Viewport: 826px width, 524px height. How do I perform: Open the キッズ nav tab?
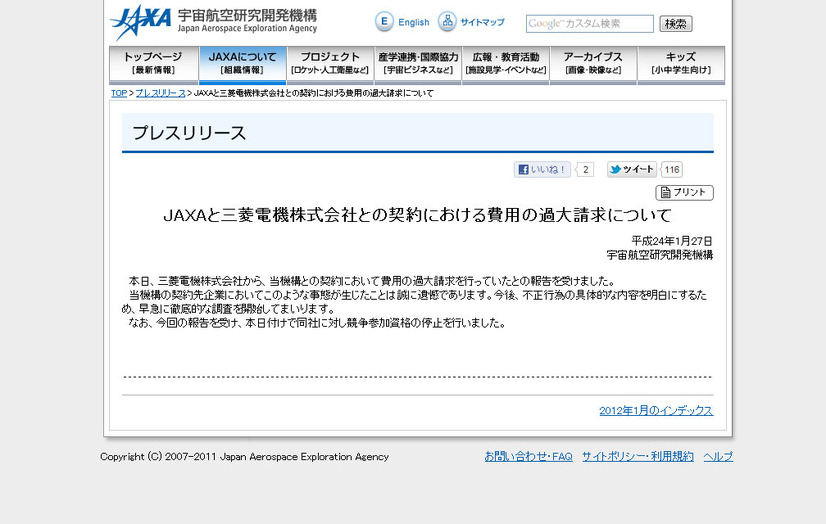tap(681, 65)
